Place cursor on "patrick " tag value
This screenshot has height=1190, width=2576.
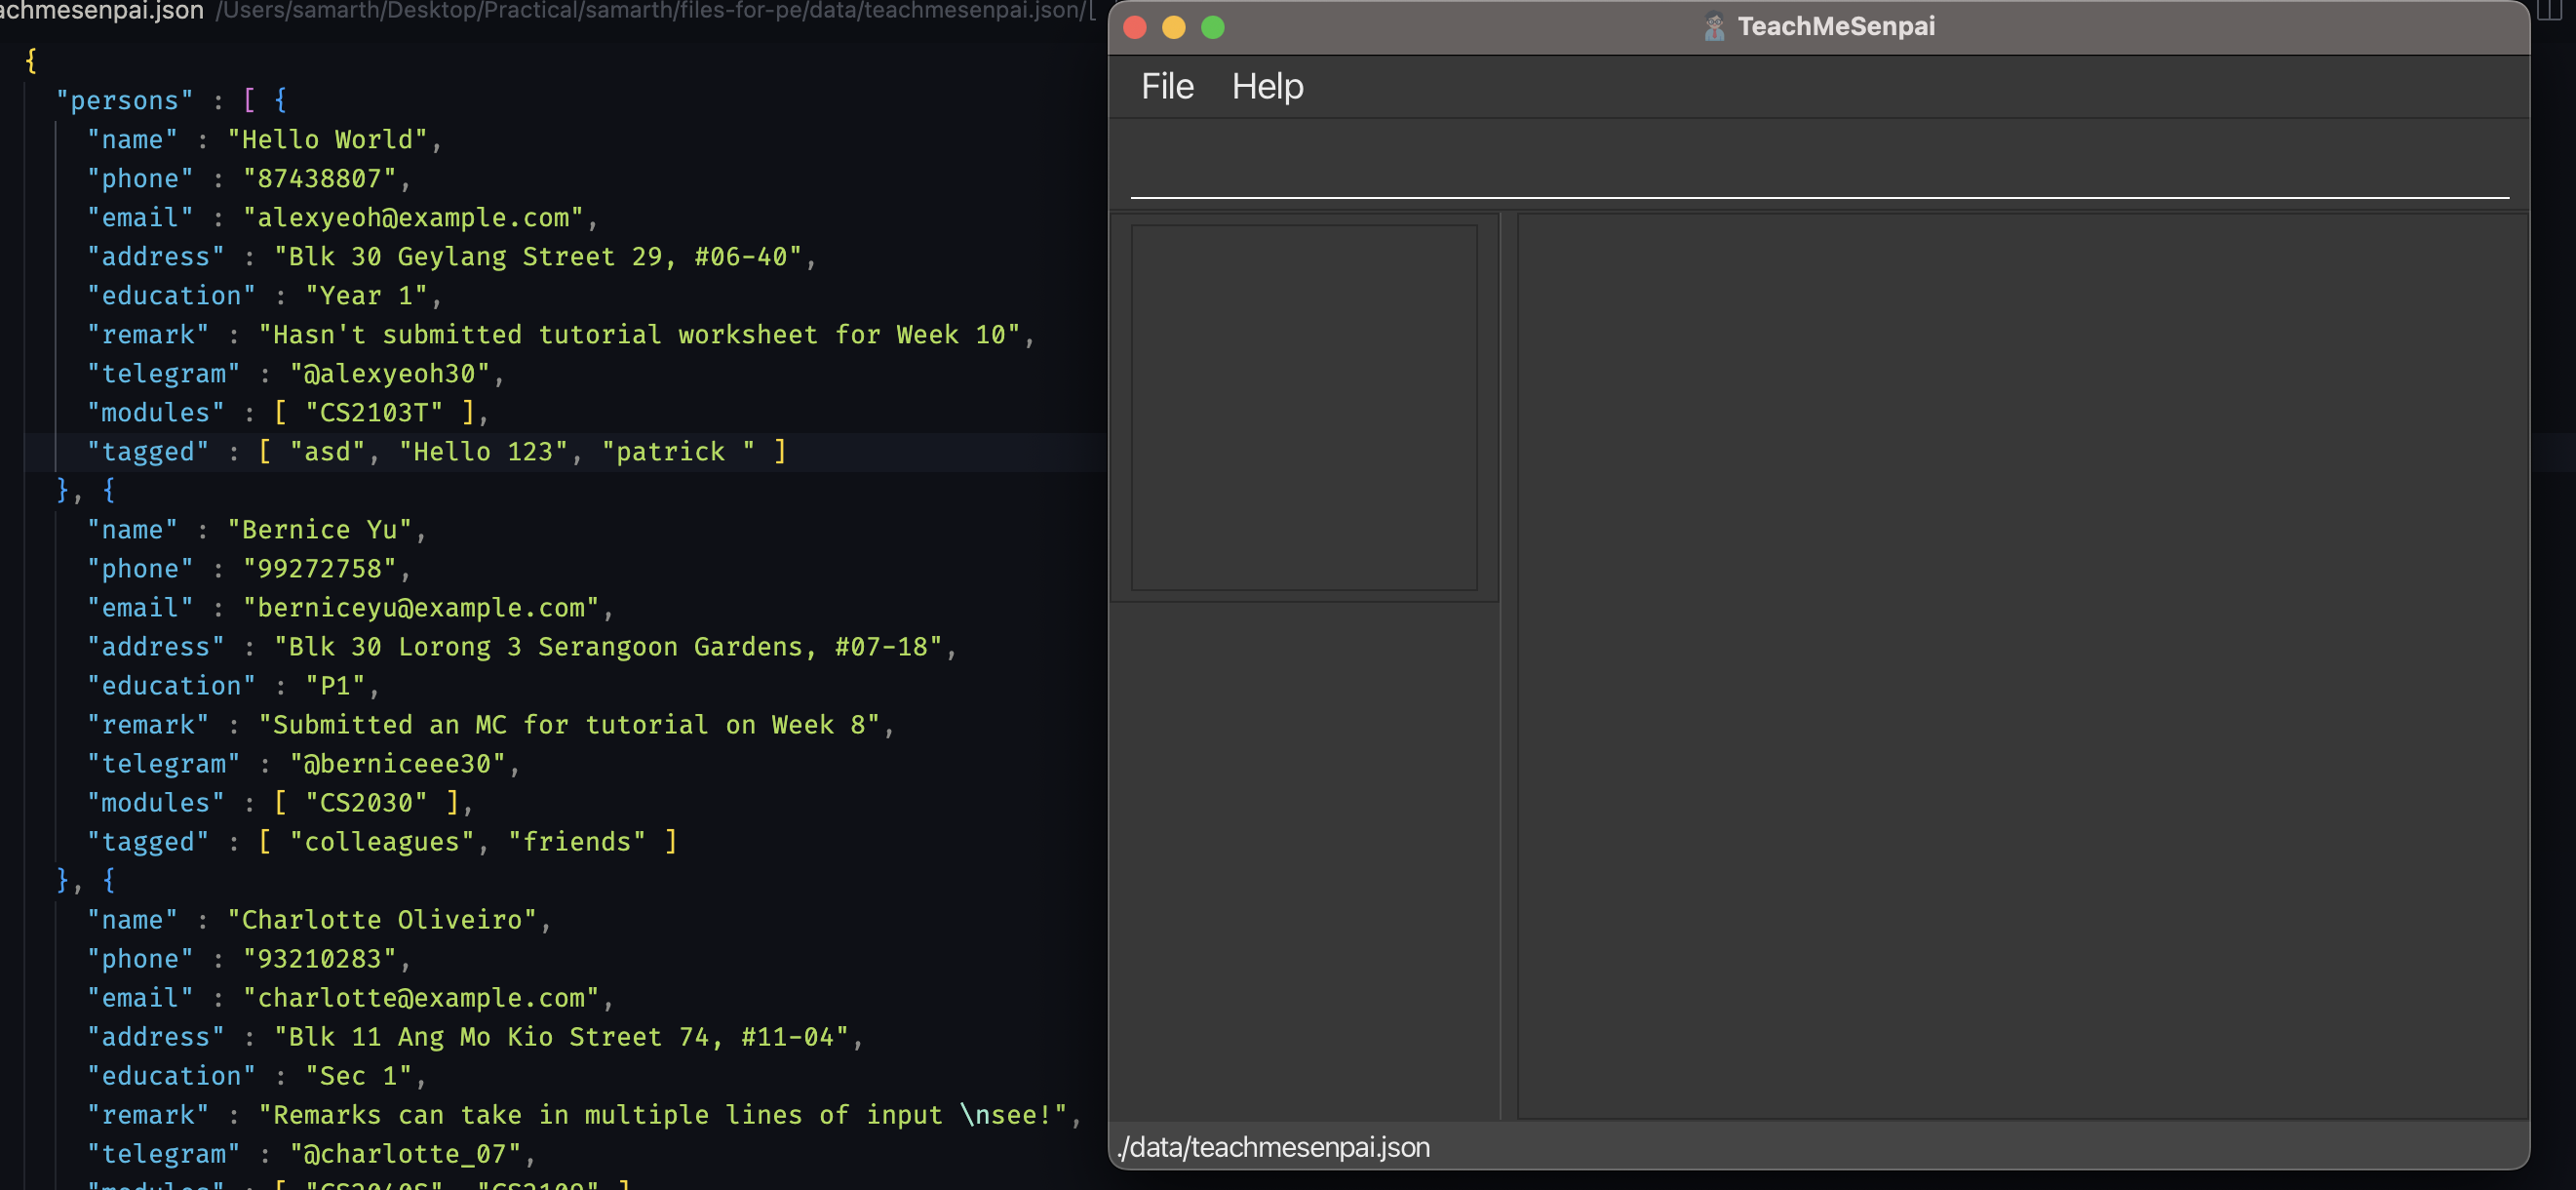[677, 452]
